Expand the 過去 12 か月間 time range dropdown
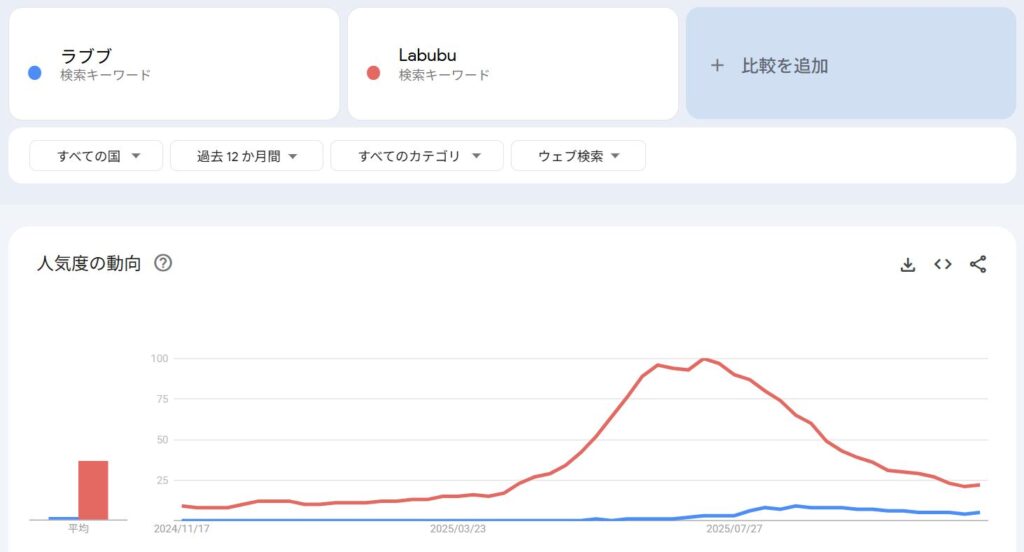Image resolution: width=1024 pixels, height=552 pixels. pos(246,156)
